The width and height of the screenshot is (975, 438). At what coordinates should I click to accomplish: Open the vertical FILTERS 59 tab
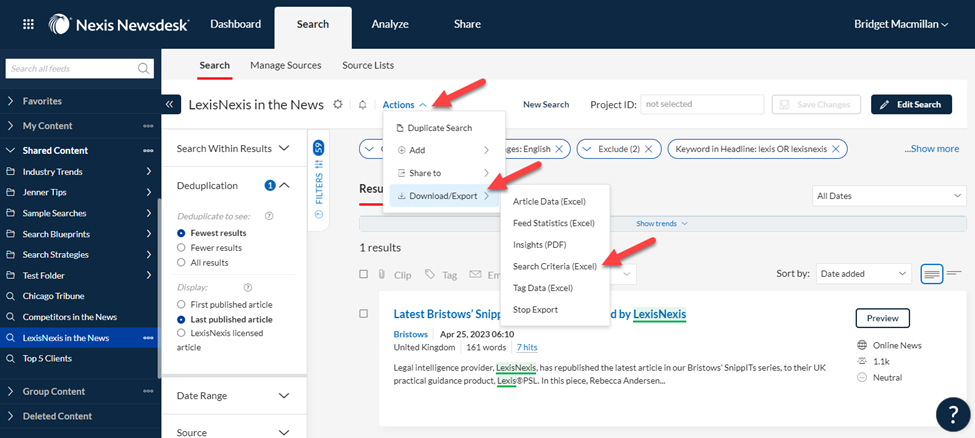click(x=319, y=180)
